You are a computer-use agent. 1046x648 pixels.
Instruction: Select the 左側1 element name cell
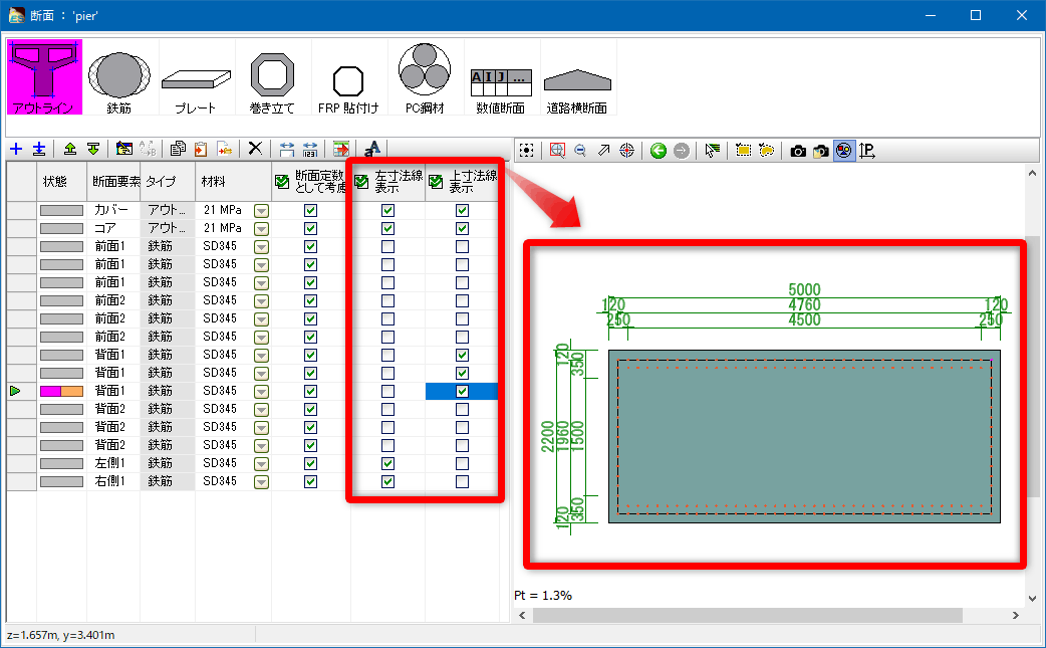pos(113,463)
